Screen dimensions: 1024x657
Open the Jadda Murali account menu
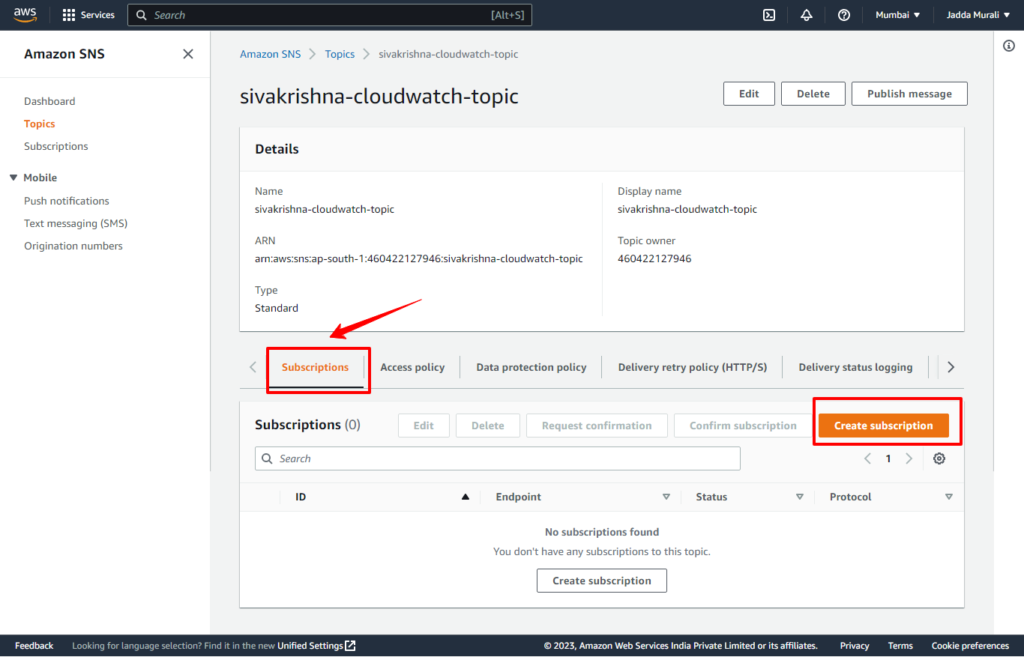coord(978,14)
